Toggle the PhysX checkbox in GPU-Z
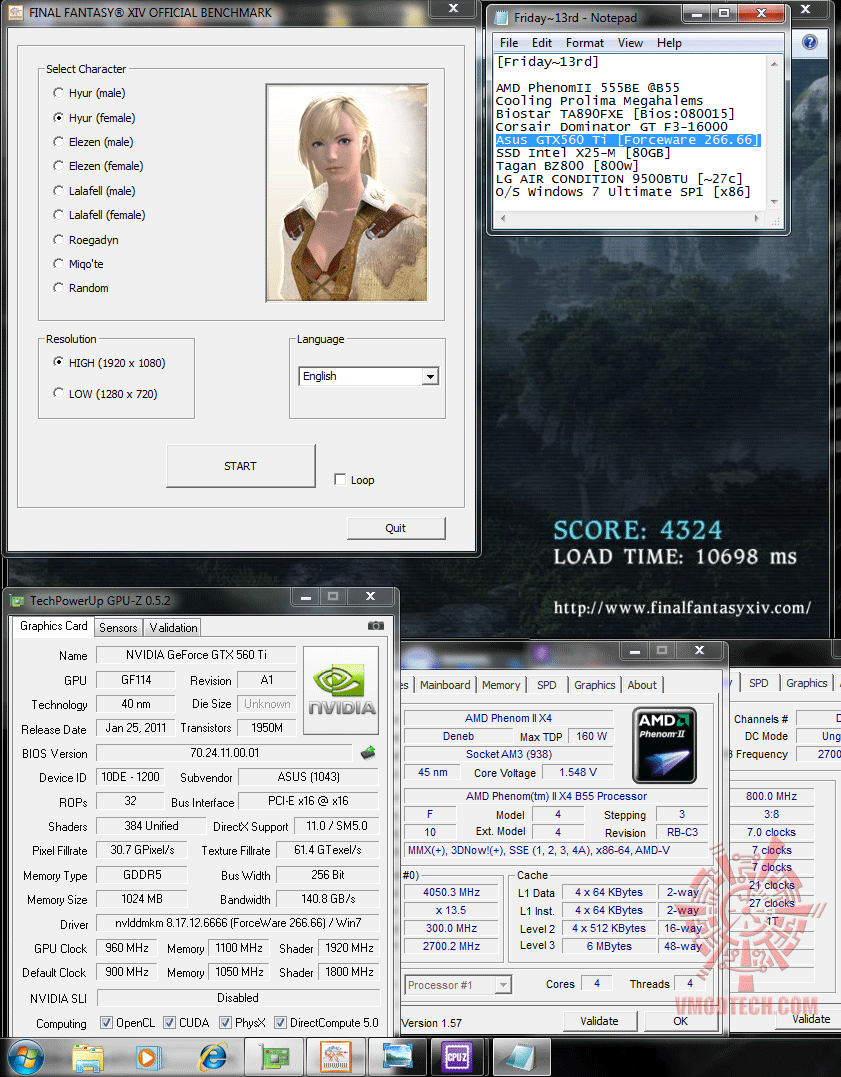This screenshot has width=841, height=1077. coord(225,1022)
